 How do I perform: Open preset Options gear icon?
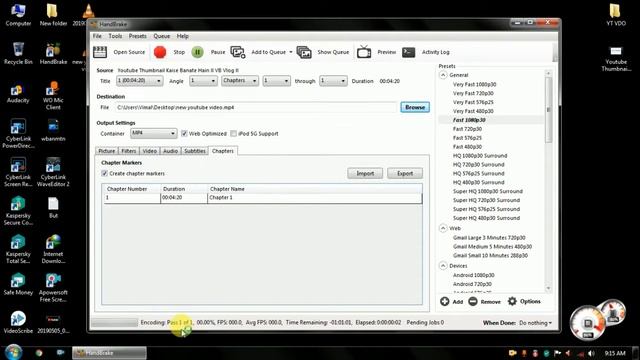[x=512, y=301]
